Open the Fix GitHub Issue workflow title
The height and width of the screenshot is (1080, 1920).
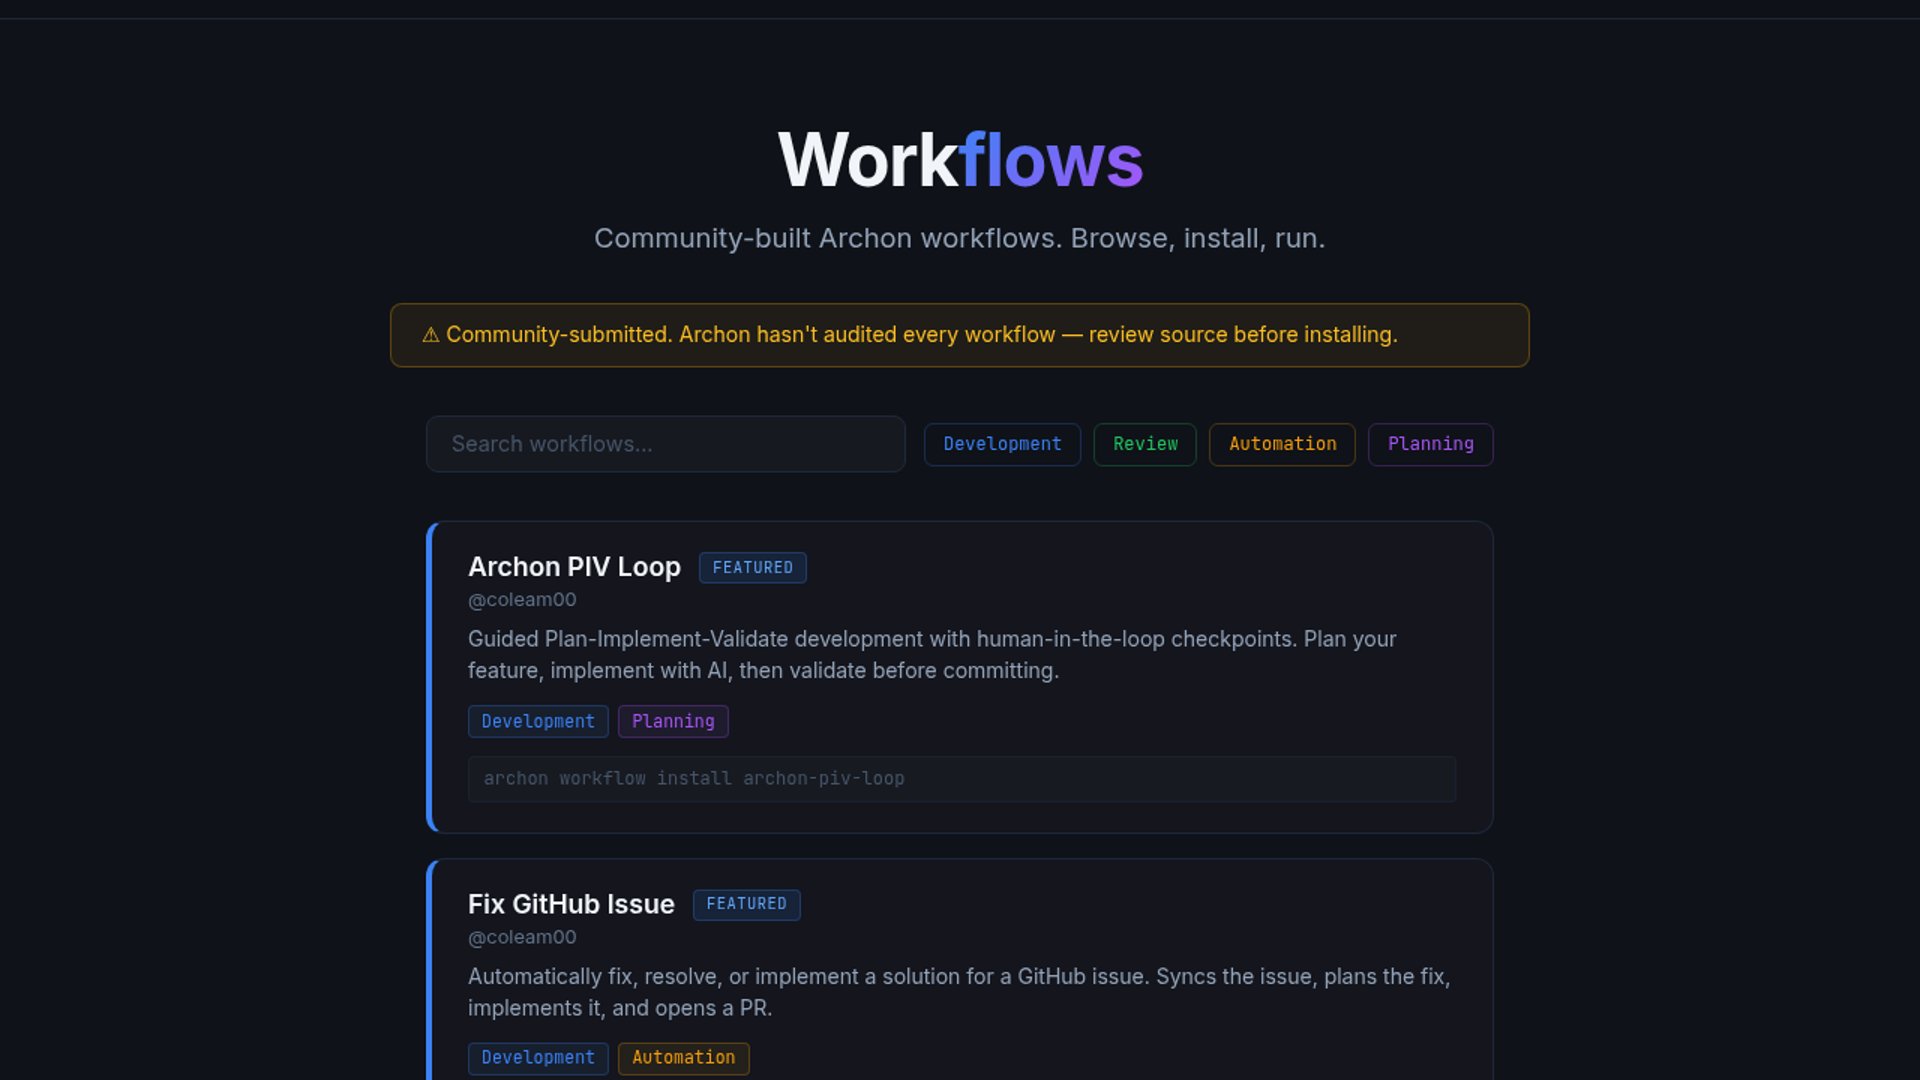[571, 904]
